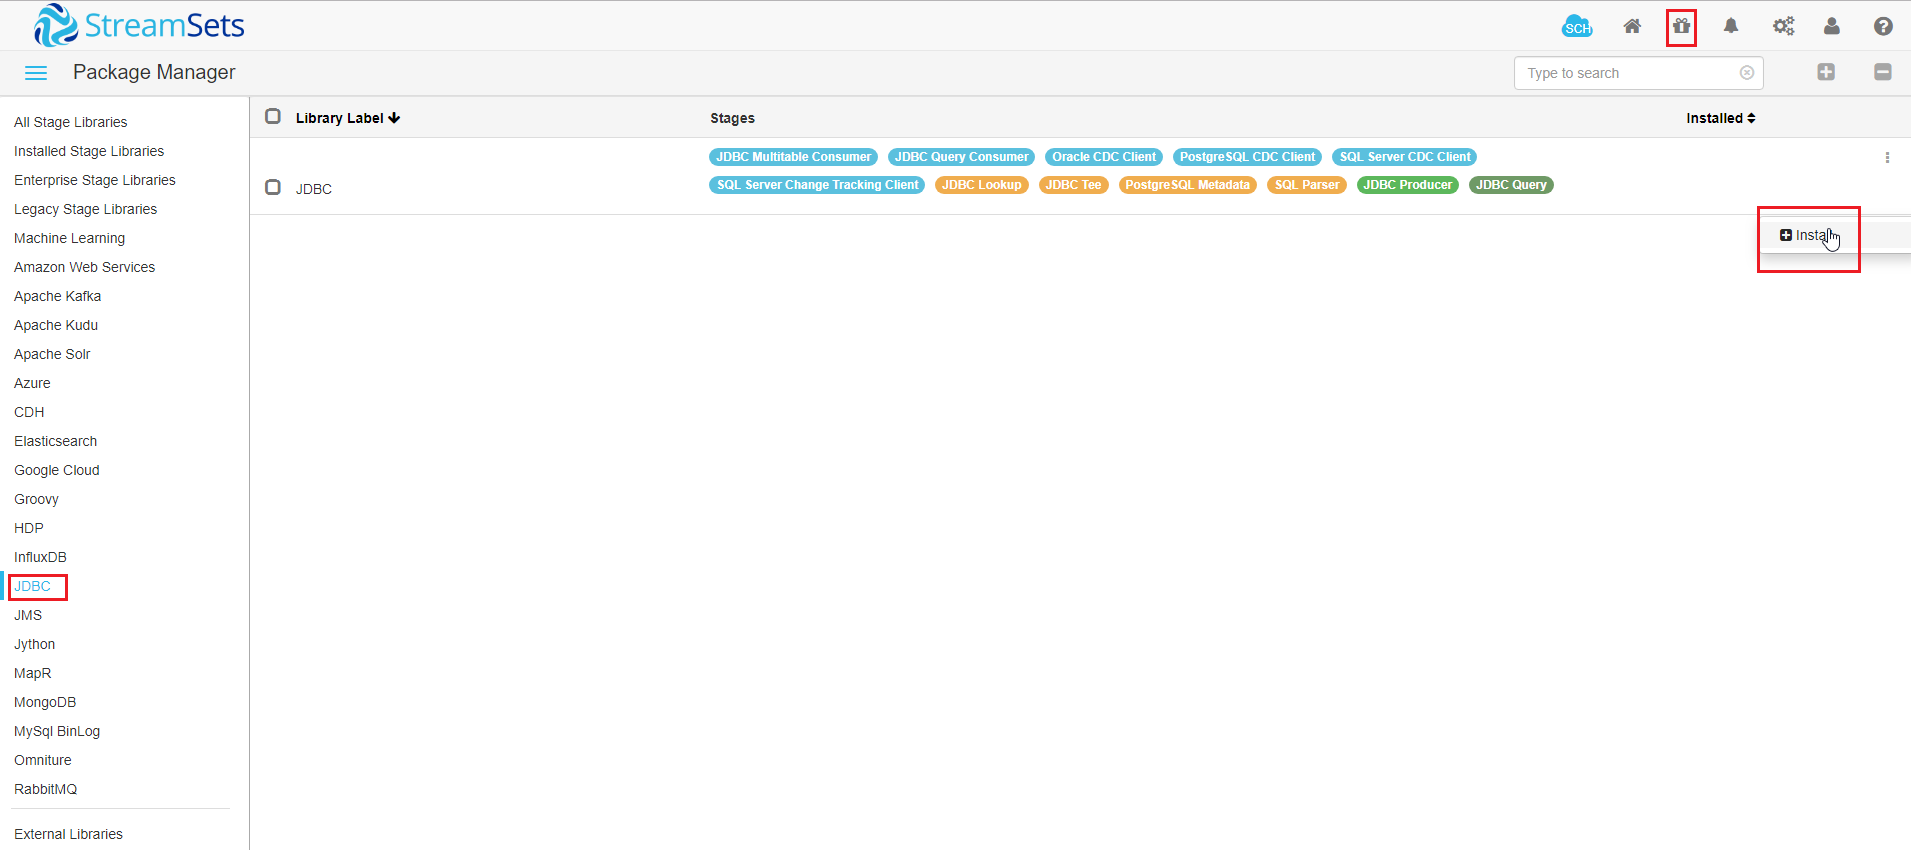Open the RabbitMQ category
The height and width of the screenshot is (850, 1911).
tap(46, 789)
